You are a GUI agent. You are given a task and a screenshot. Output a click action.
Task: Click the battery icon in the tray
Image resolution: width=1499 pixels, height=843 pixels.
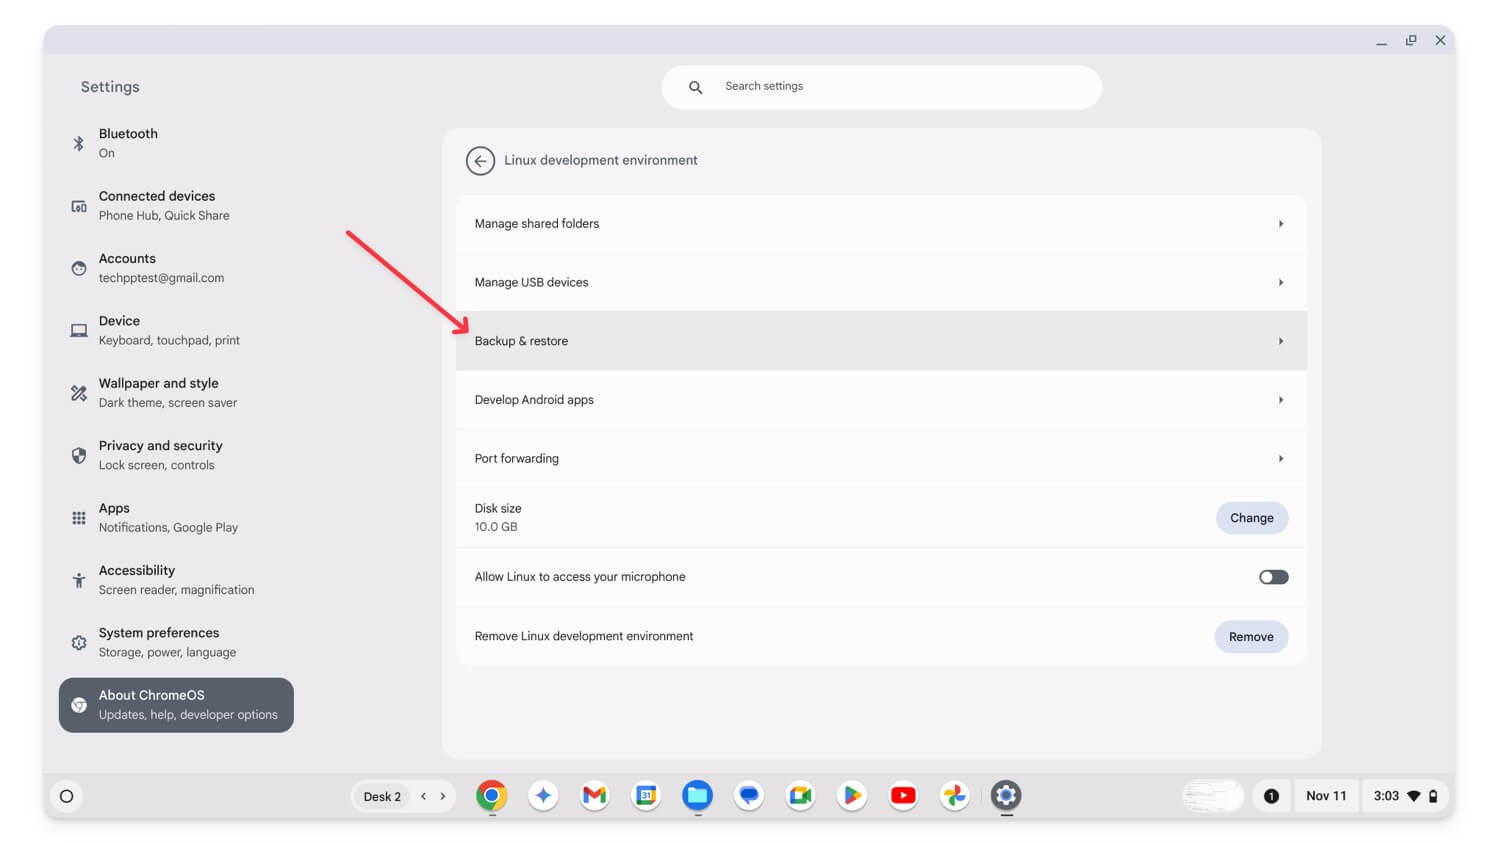pyautogui.click(x=1433, y=796)
